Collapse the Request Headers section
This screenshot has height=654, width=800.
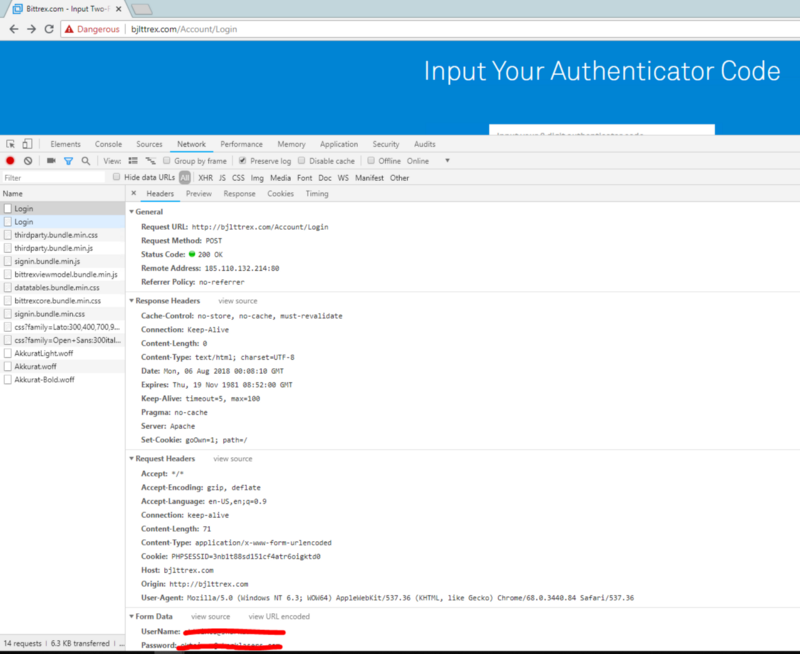132,459
